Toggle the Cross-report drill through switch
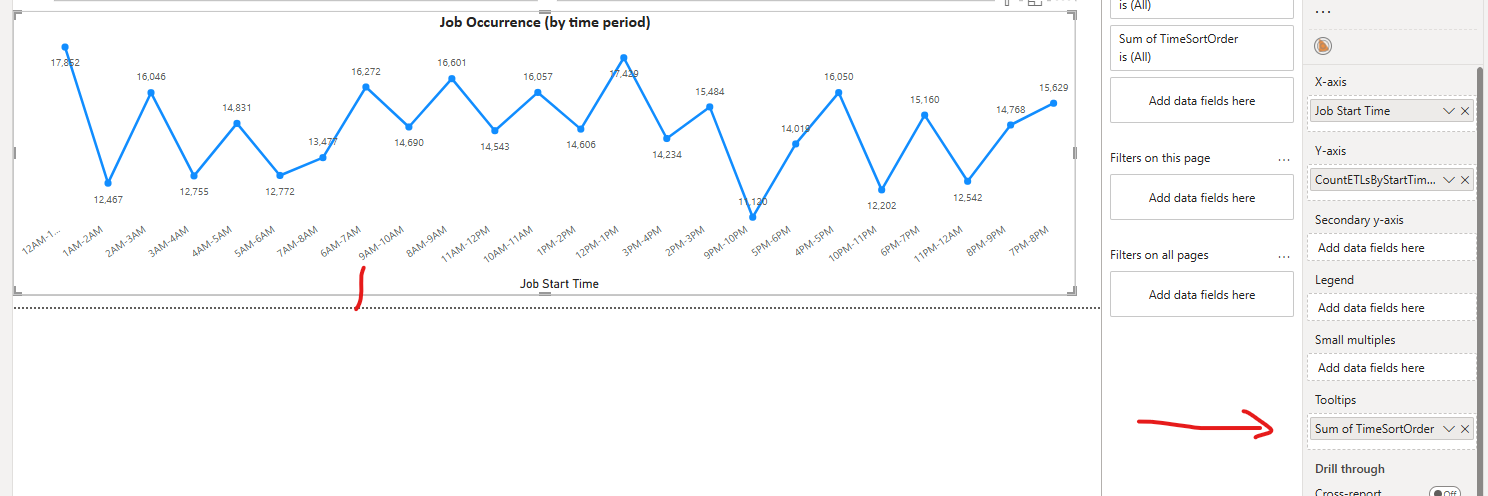Viewport: 1488px width, 496px height. coord(1445,492)
